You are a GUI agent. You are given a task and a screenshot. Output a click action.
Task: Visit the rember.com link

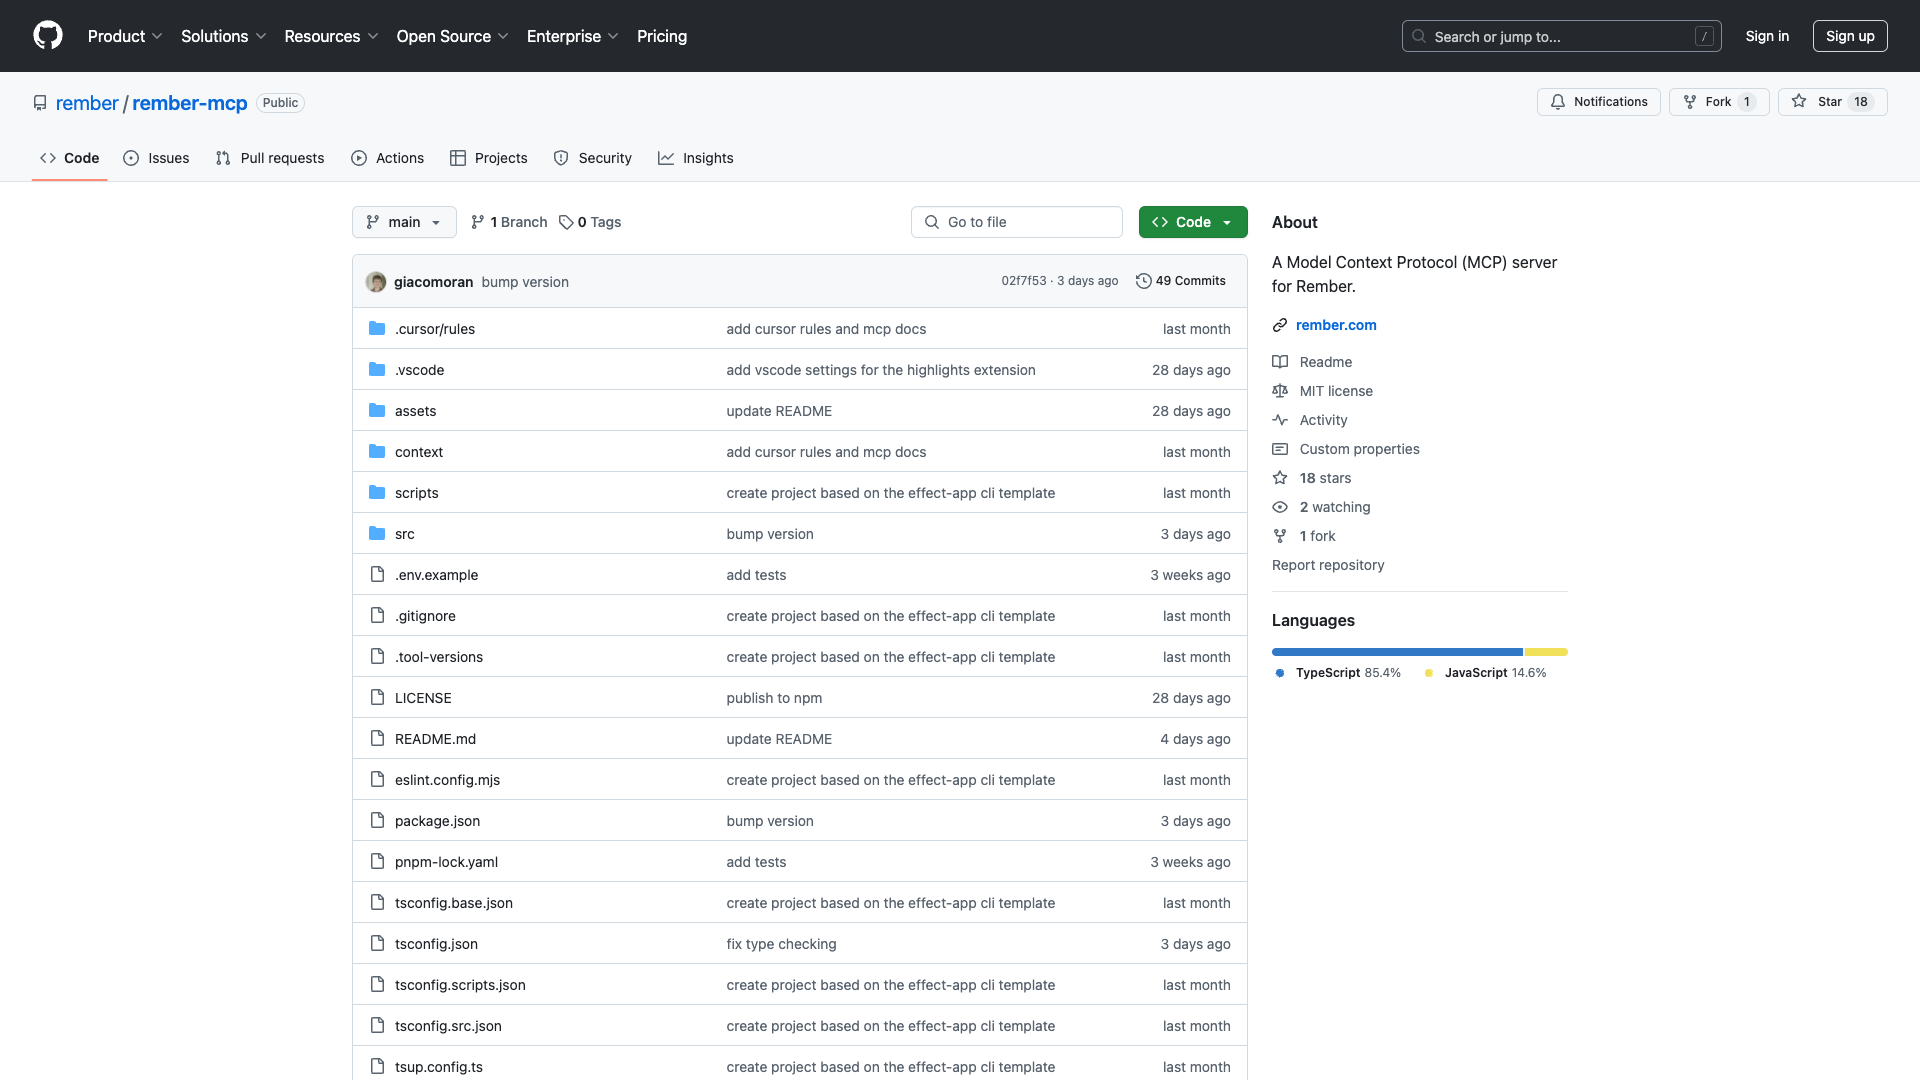[x=1336, y=325]
